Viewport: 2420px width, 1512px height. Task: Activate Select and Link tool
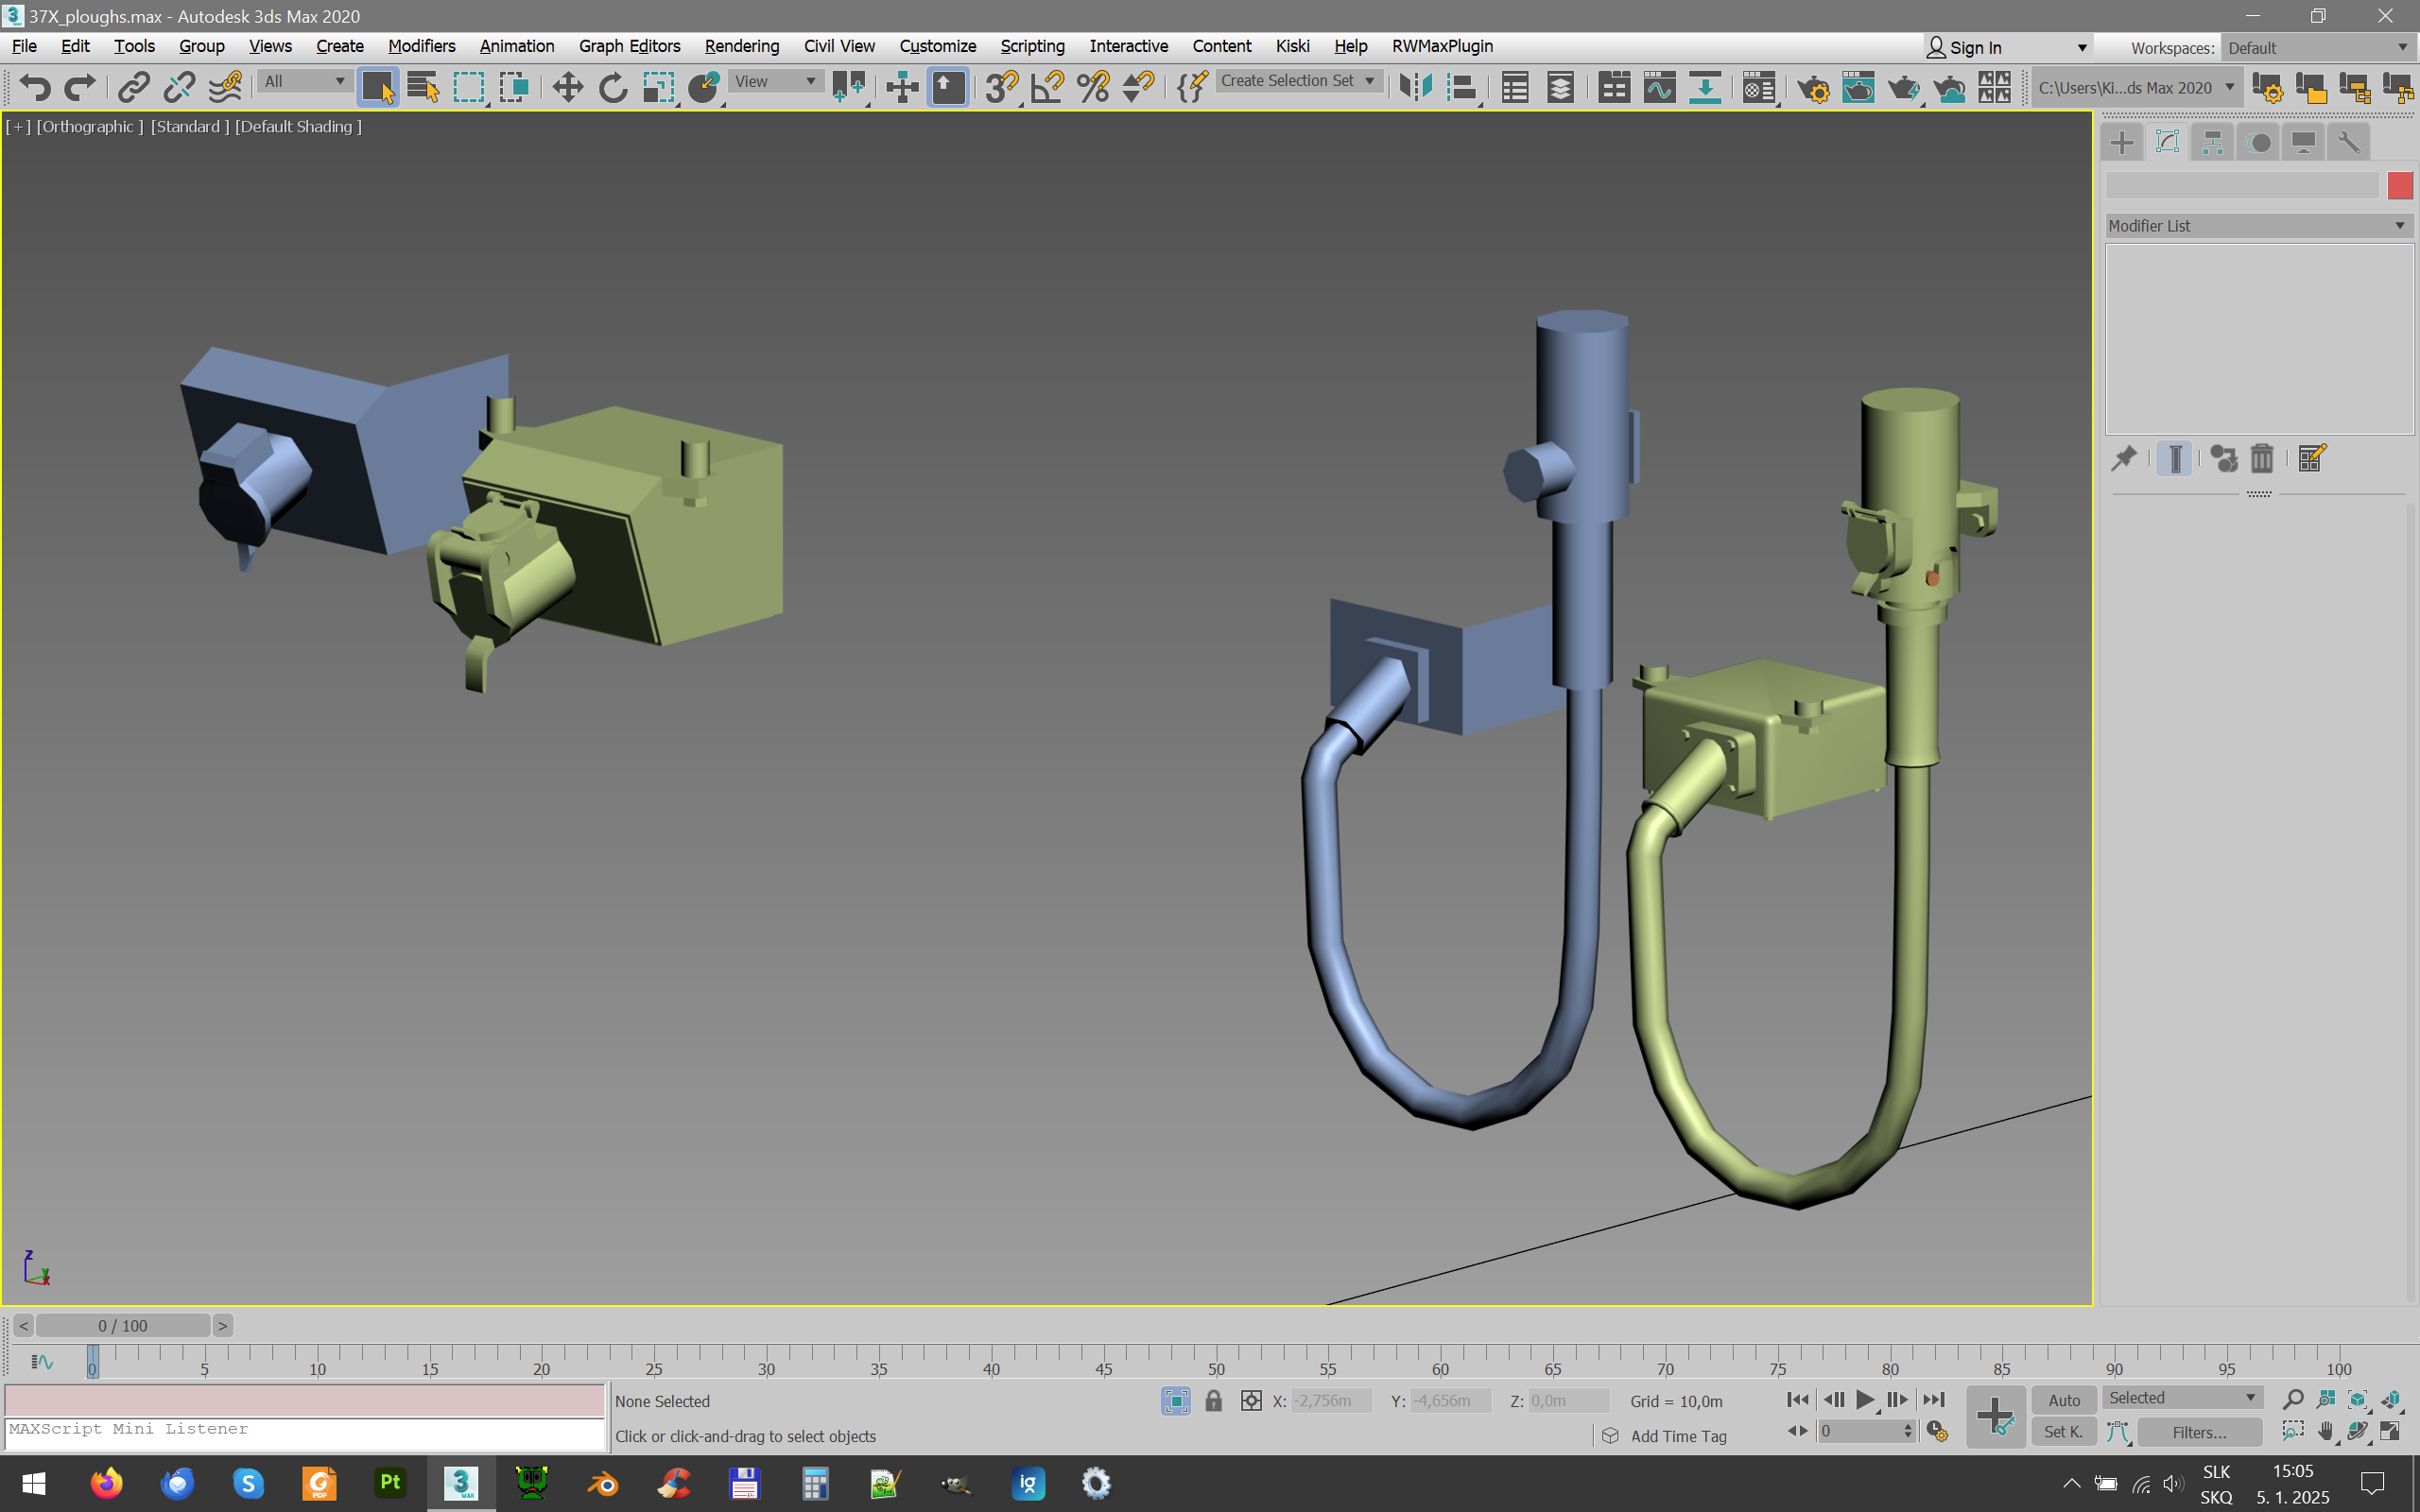[x=133, y=88]
